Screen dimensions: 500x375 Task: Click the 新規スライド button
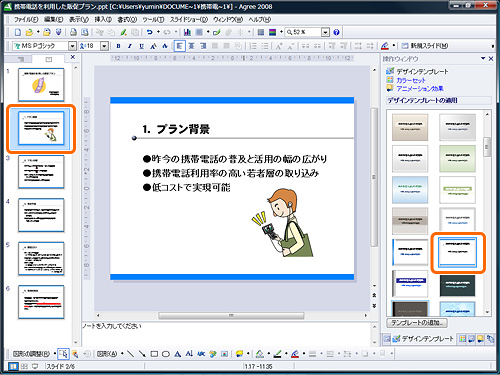(425, 46)
